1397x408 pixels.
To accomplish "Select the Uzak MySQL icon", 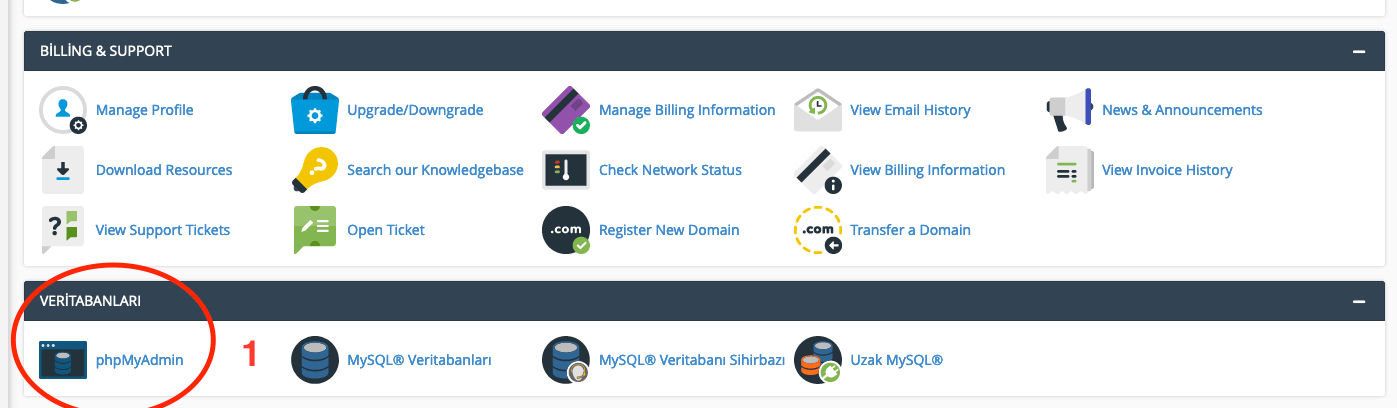I will pos(818,360).
